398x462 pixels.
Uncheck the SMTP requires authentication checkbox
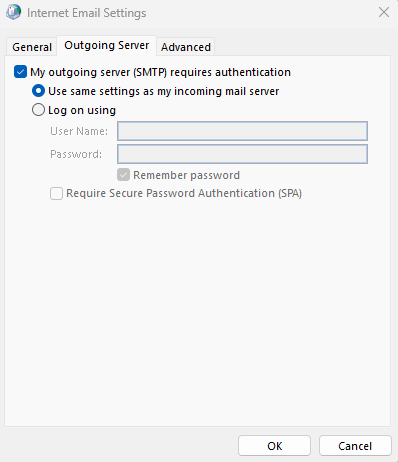pos(20,72)
